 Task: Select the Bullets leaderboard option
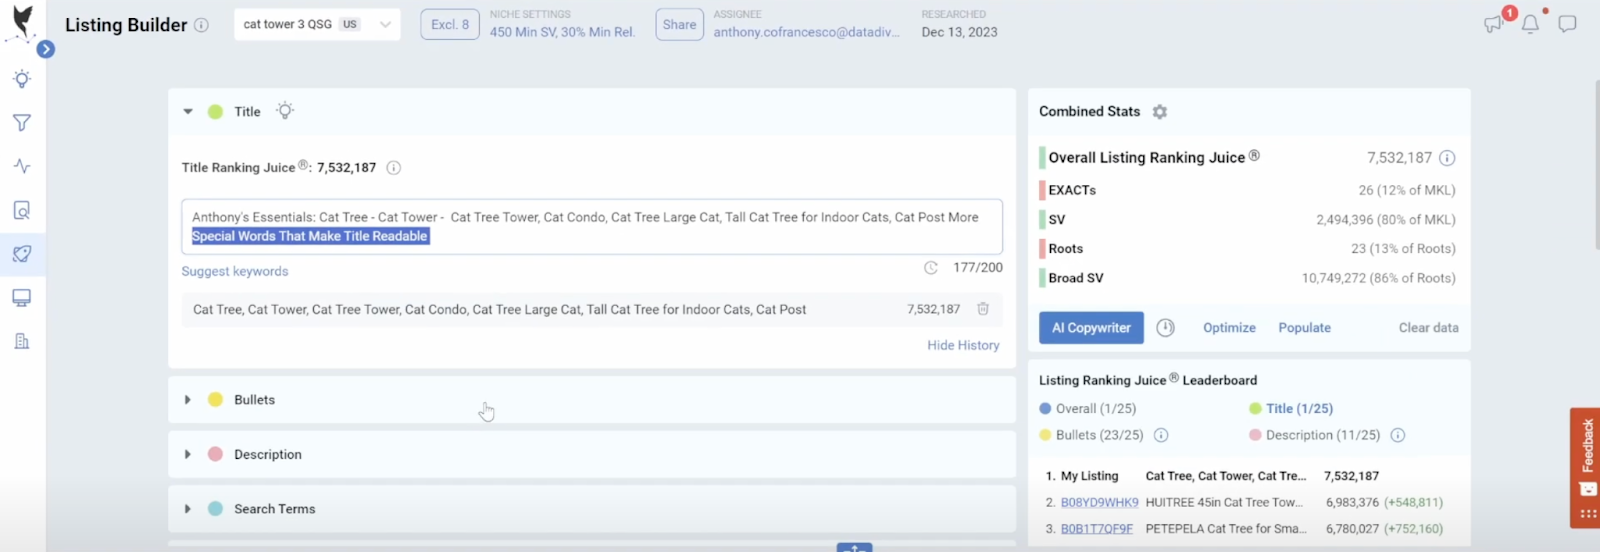click(x=1045, y=435)
